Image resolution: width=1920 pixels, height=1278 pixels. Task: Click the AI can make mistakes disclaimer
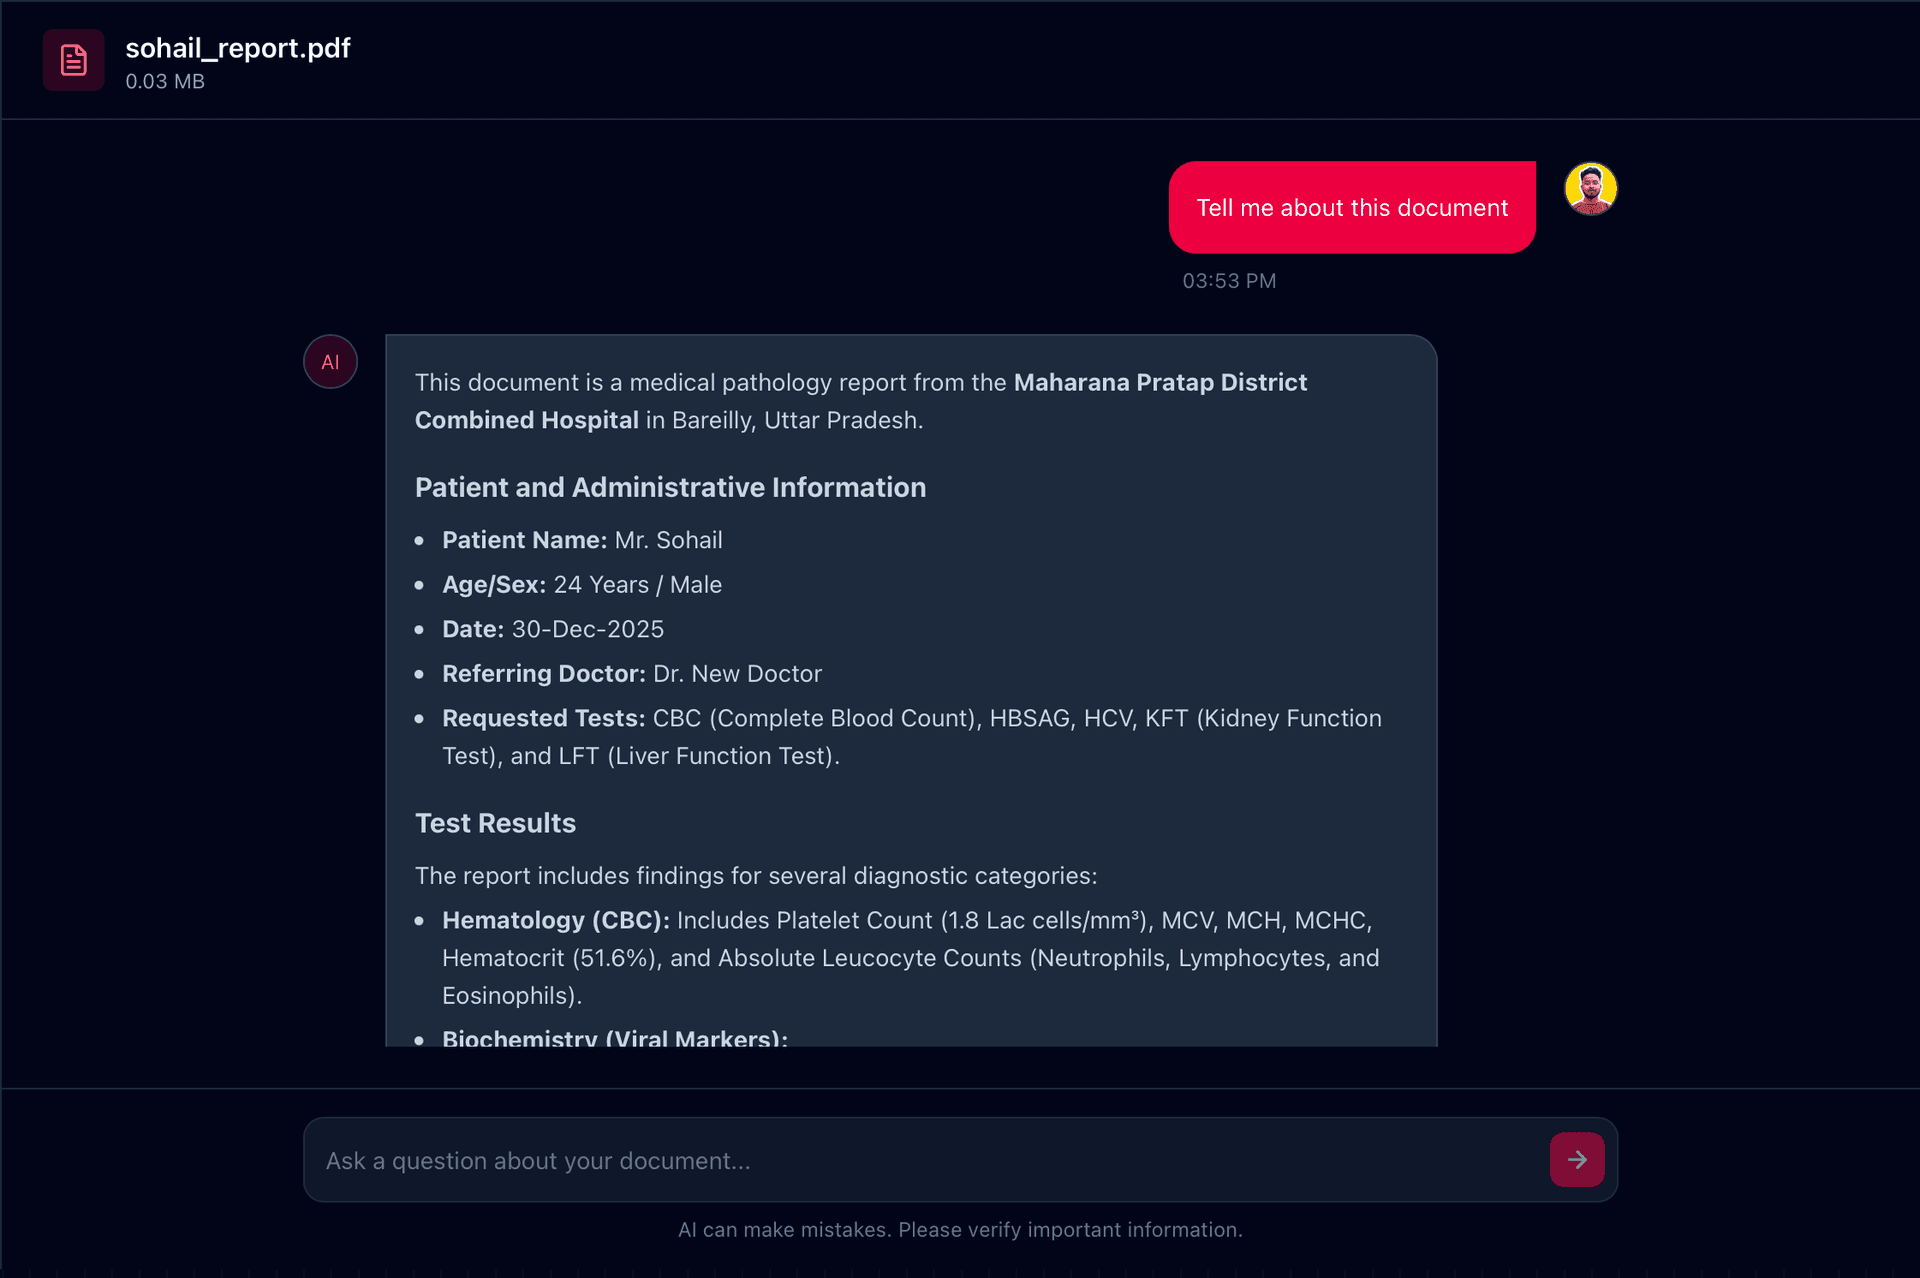tap(960, 1229)
